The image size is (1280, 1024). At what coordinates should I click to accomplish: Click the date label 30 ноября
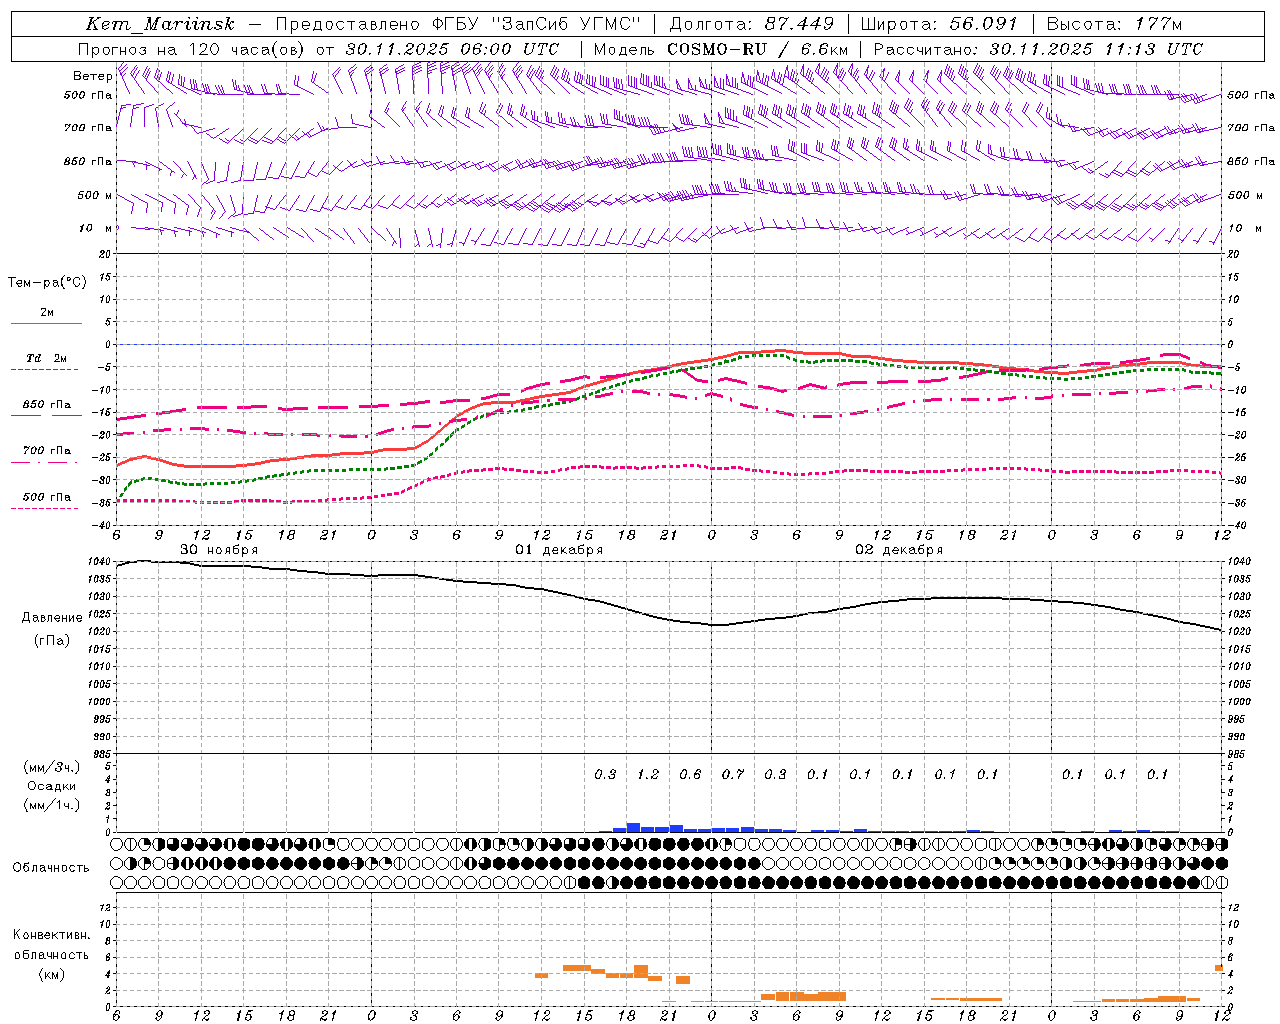tap(219, 550)
